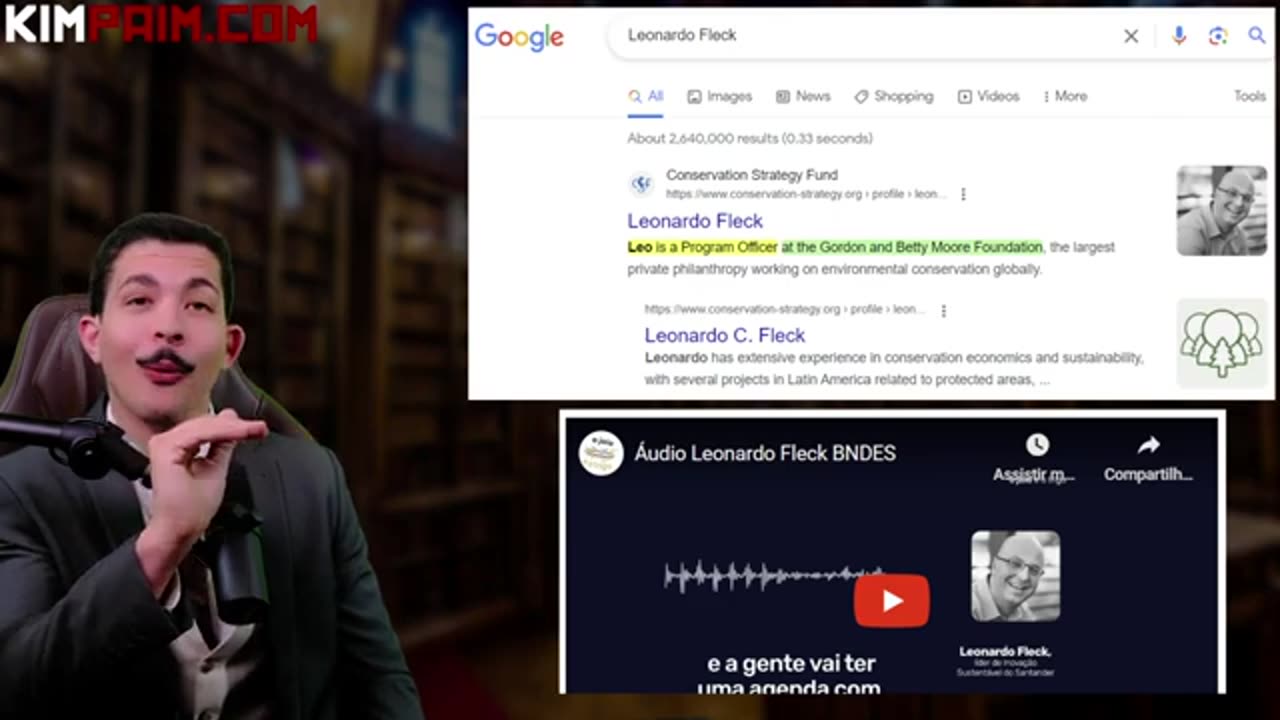Click the magnifier search button
1280x720 pixels.
click(1257, 36)
